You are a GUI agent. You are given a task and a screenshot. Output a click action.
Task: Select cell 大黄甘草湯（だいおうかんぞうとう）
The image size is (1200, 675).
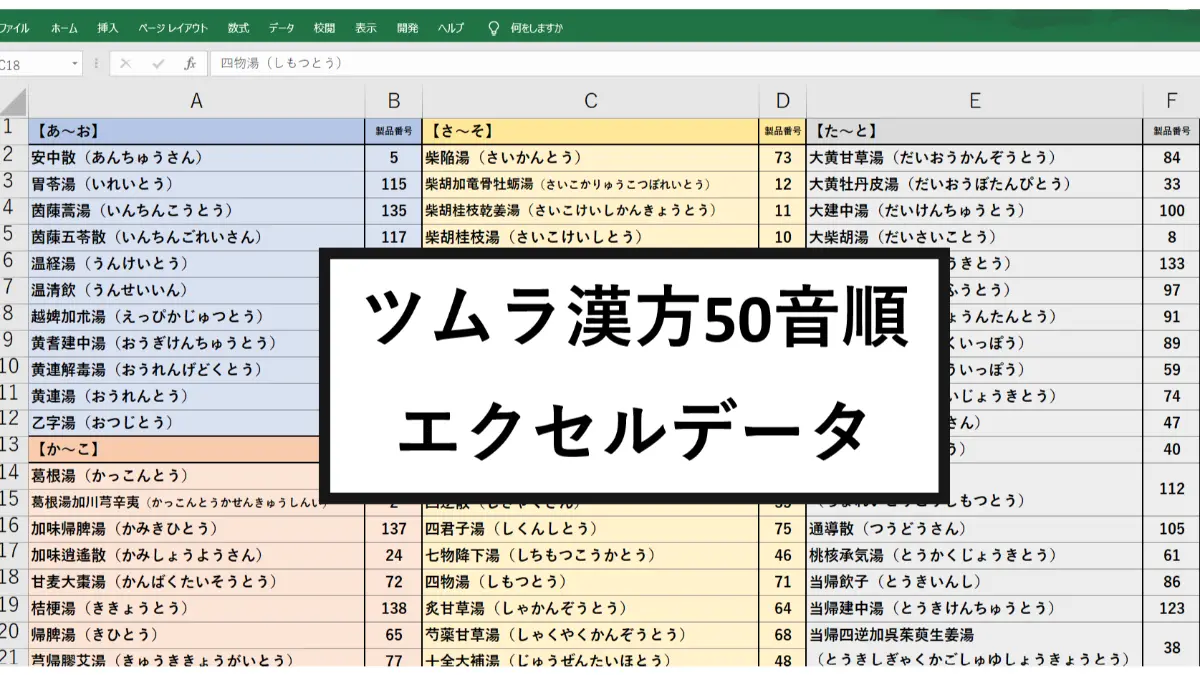tap(975, 157)
